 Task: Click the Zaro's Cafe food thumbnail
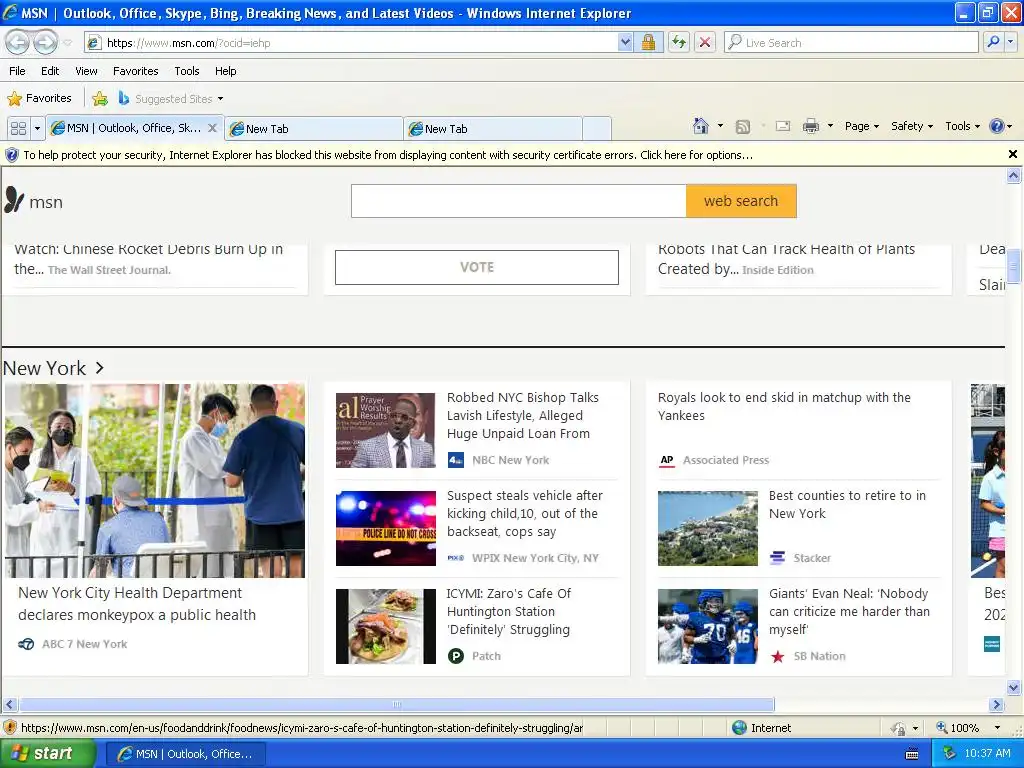coord(385,626)
